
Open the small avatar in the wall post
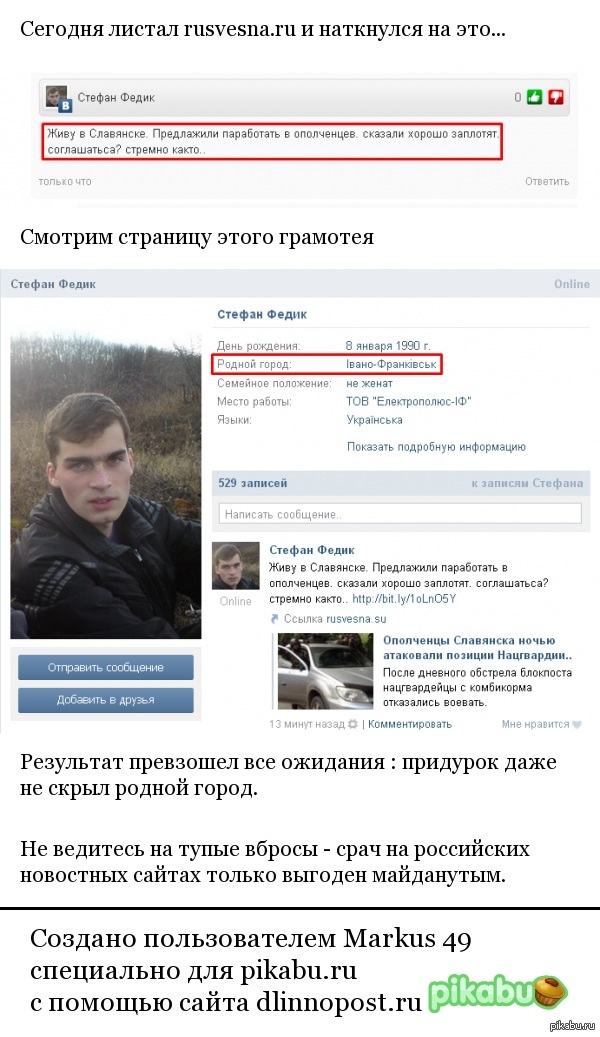[236, 565]
